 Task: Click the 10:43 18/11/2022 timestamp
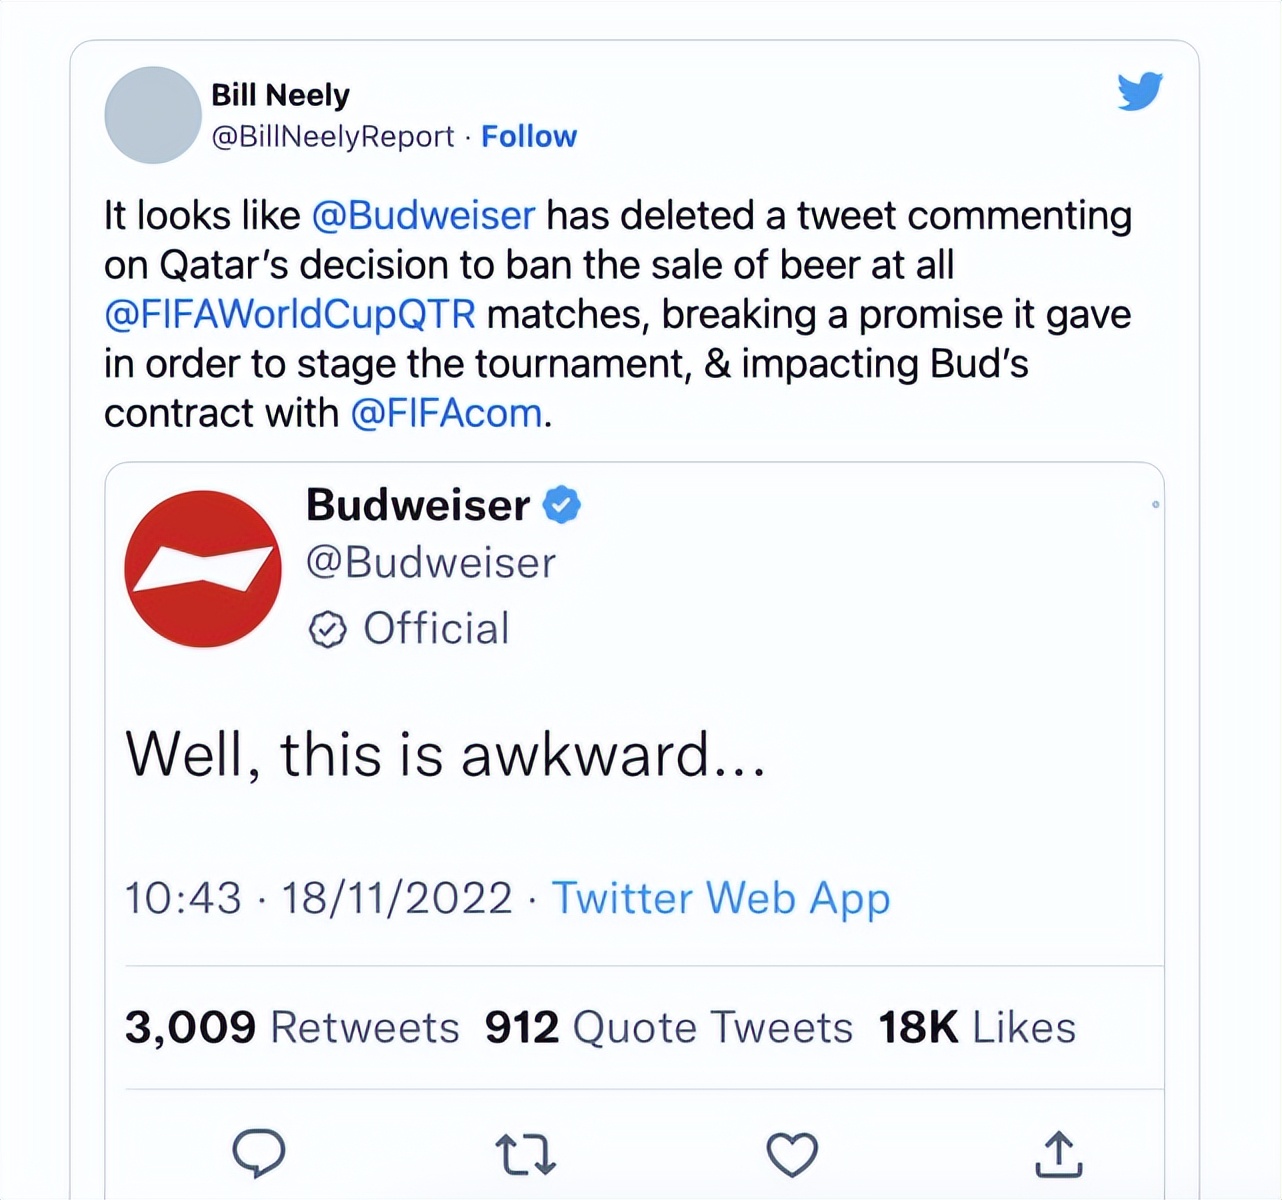point(318,897)
